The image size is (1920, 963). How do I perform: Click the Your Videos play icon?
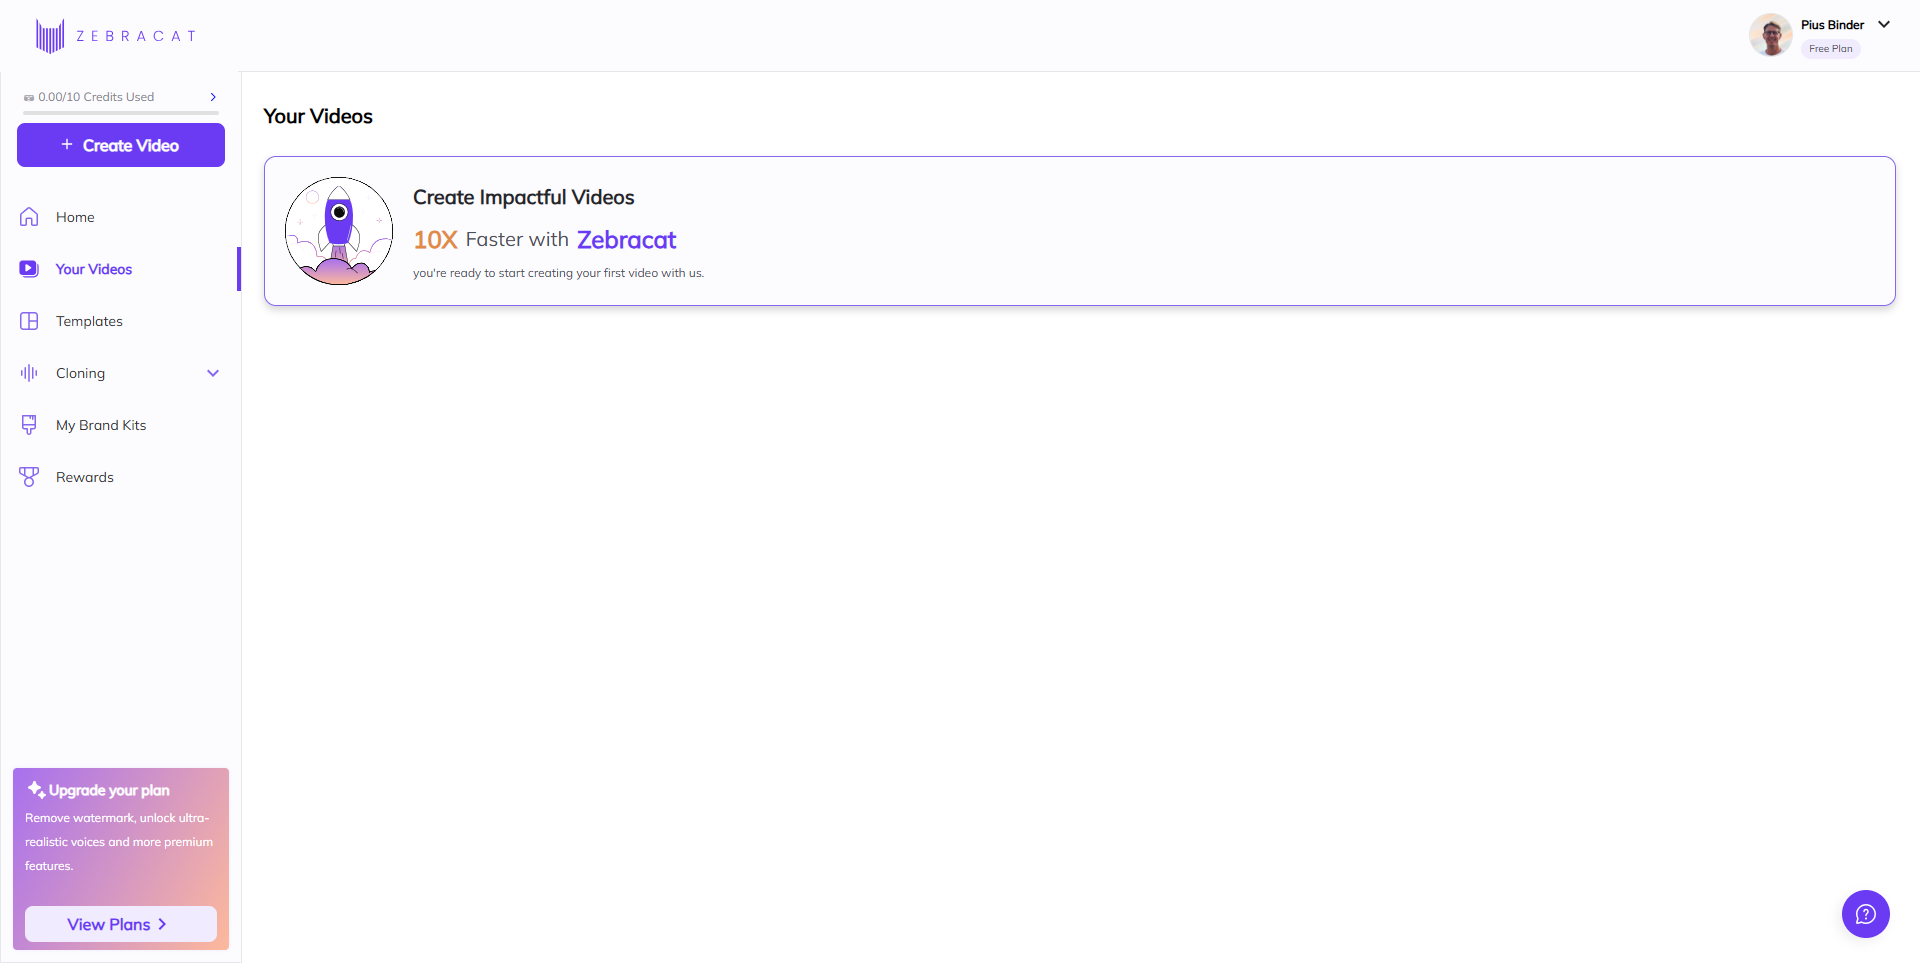(29, 269)
